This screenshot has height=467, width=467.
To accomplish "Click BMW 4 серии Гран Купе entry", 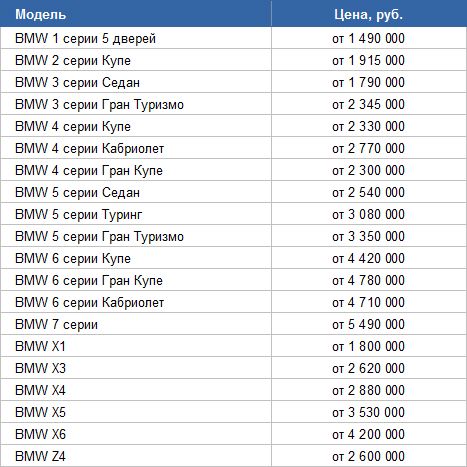I will click(89, 171).
